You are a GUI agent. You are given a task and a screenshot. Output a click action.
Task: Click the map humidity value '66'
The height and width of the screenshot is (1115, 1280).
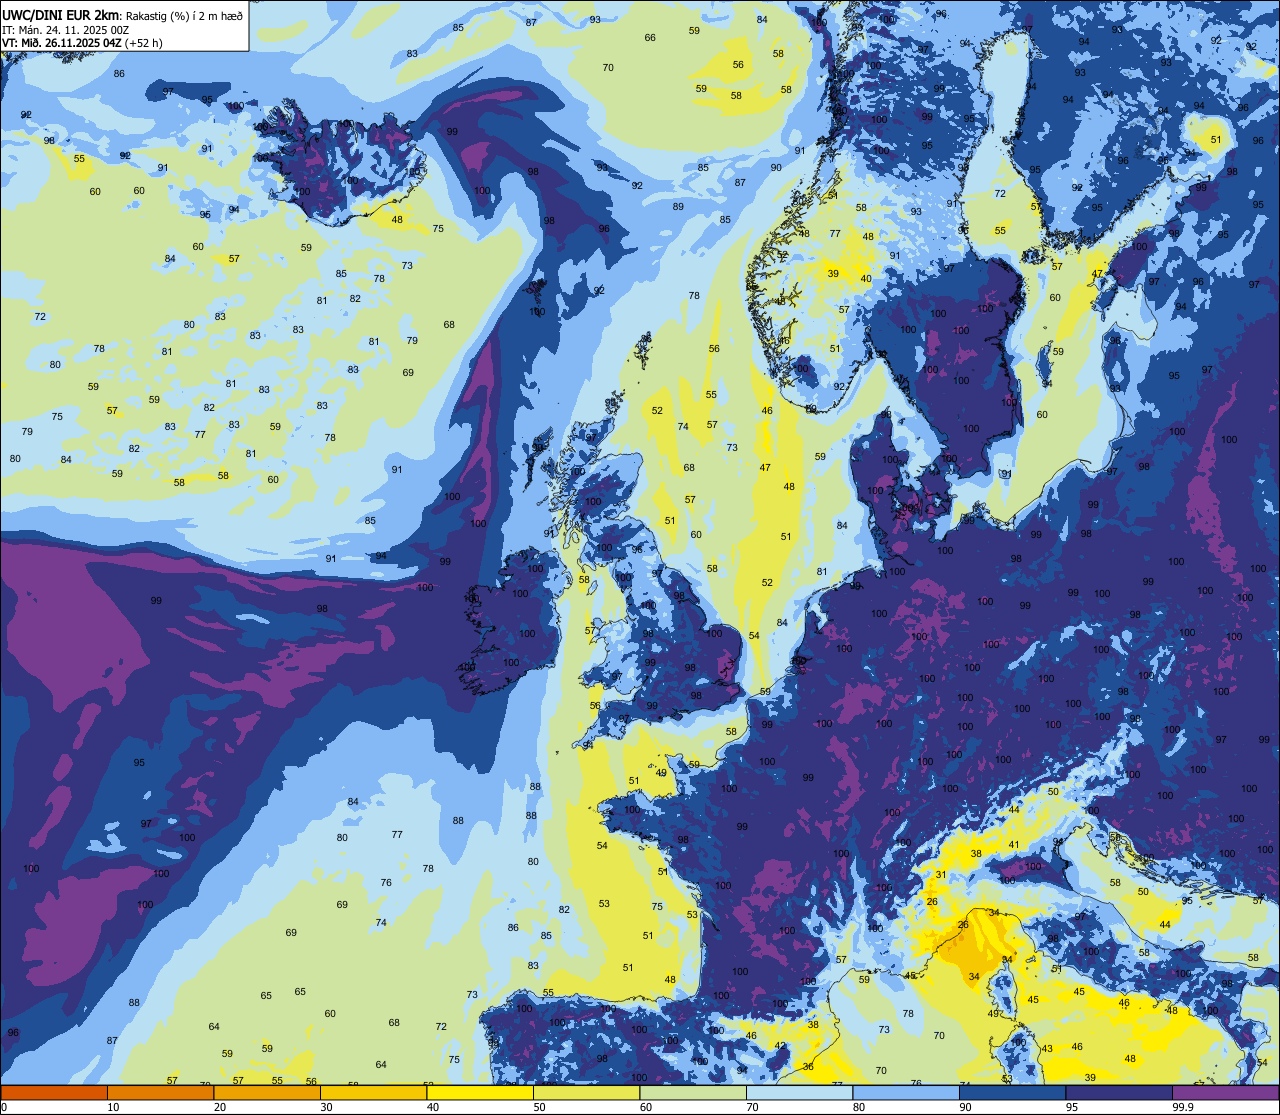pos(650,37)
